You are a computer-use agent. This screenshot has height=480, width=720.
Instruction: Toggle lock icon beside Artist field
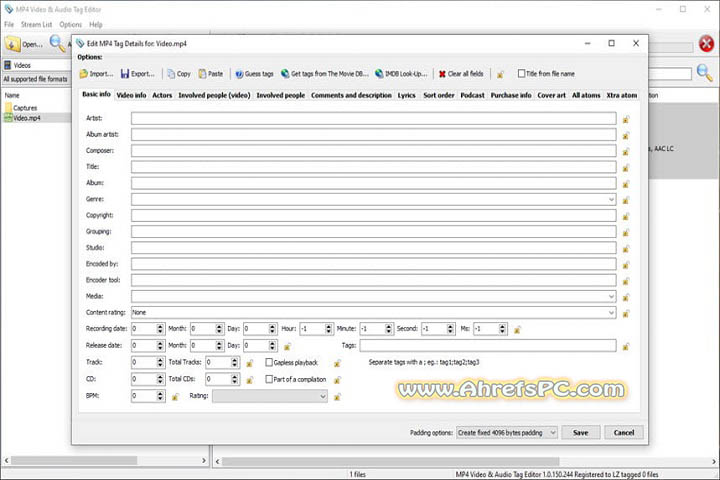click(x=625, y=119)
